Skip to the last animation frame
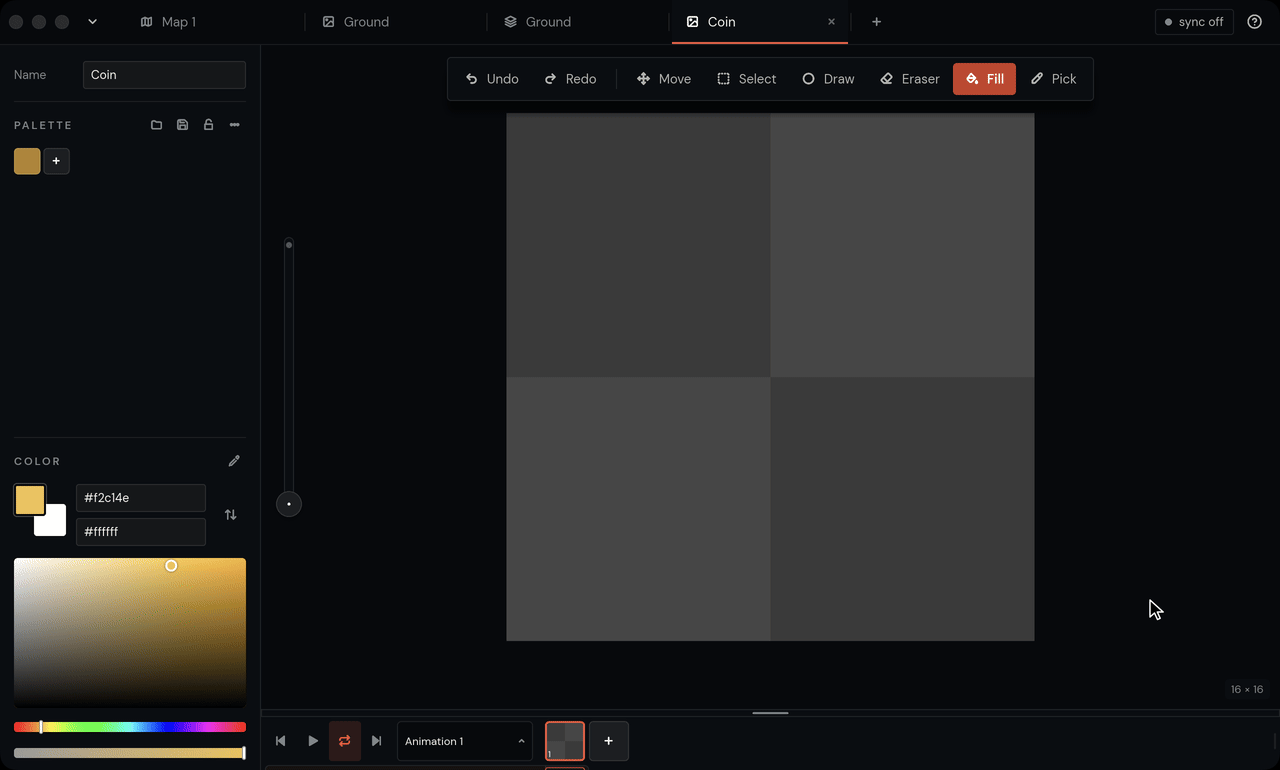 [377, 741]
